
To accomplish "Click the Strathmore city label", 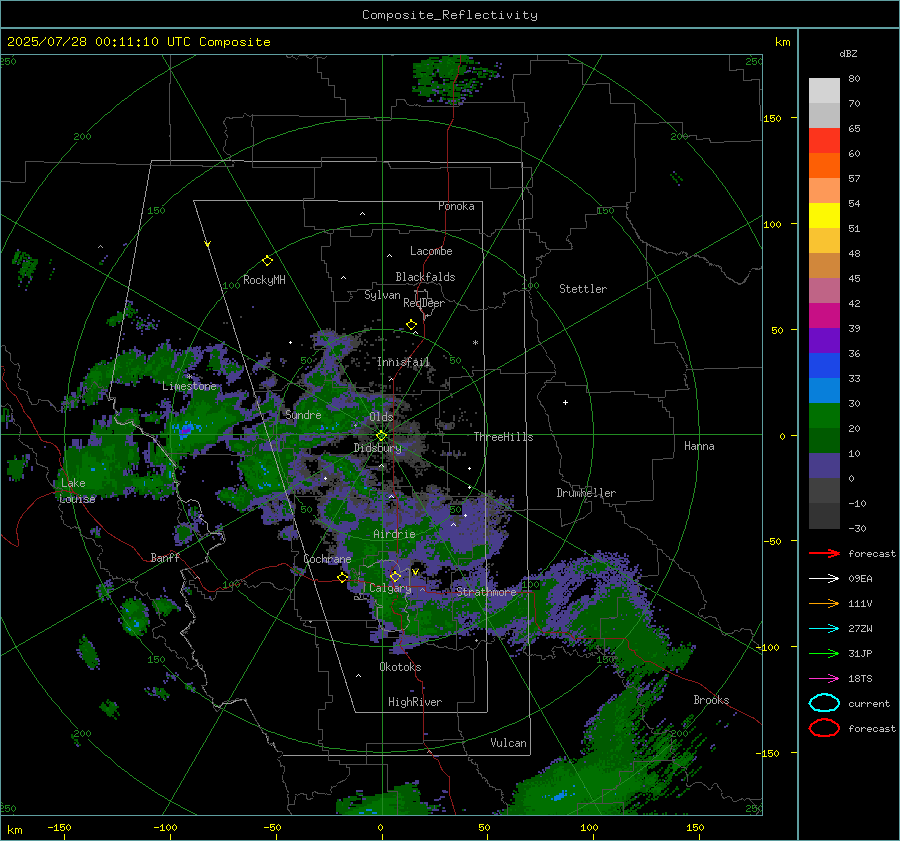I will (486, 592).
